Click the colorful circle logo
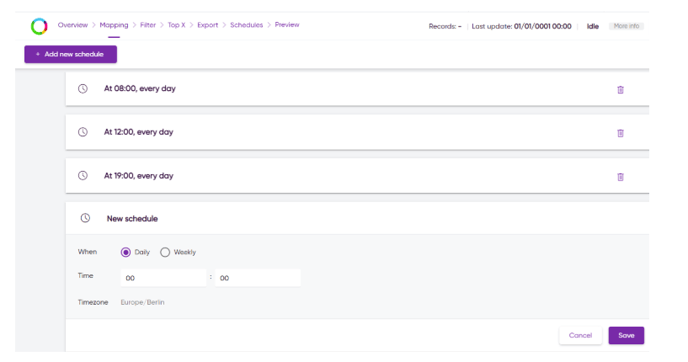Image resolution: width=688 pixels, height=362 pixels. pyautogui.click(x=39, y=26)
